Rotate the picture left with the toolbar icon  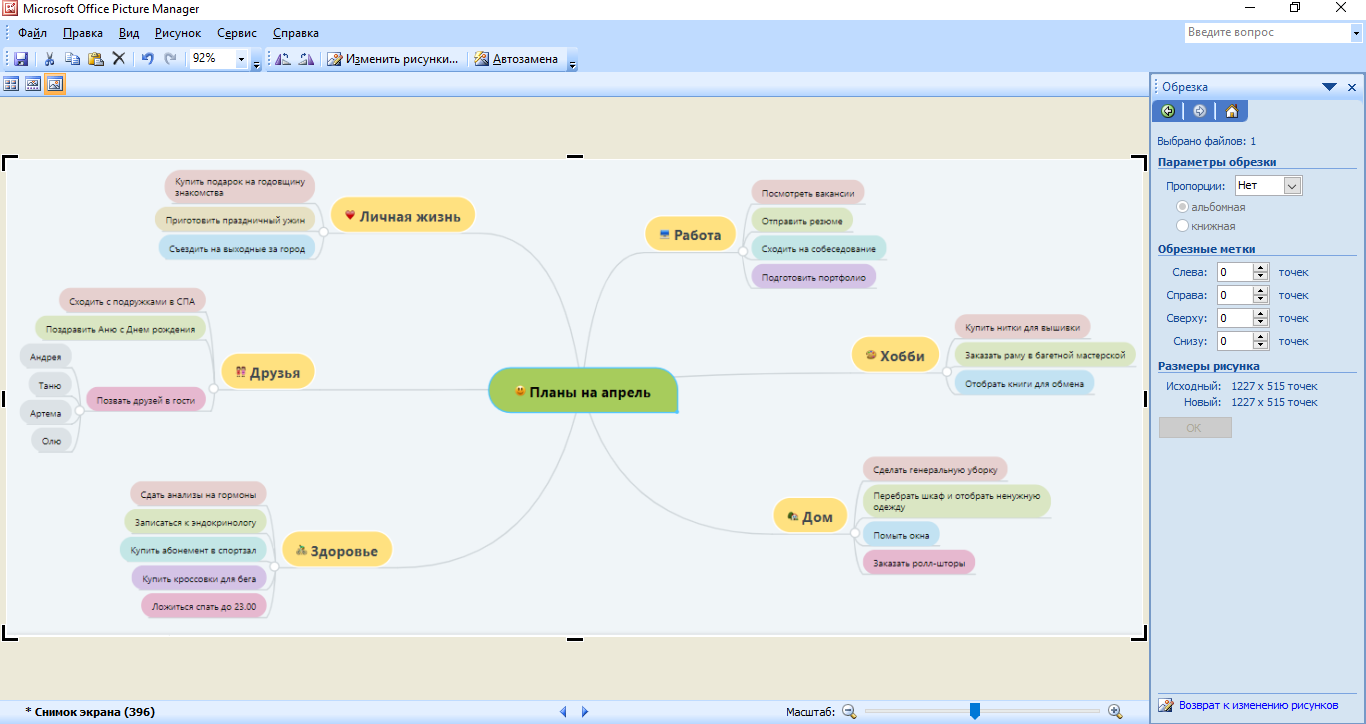coord(283,59)
